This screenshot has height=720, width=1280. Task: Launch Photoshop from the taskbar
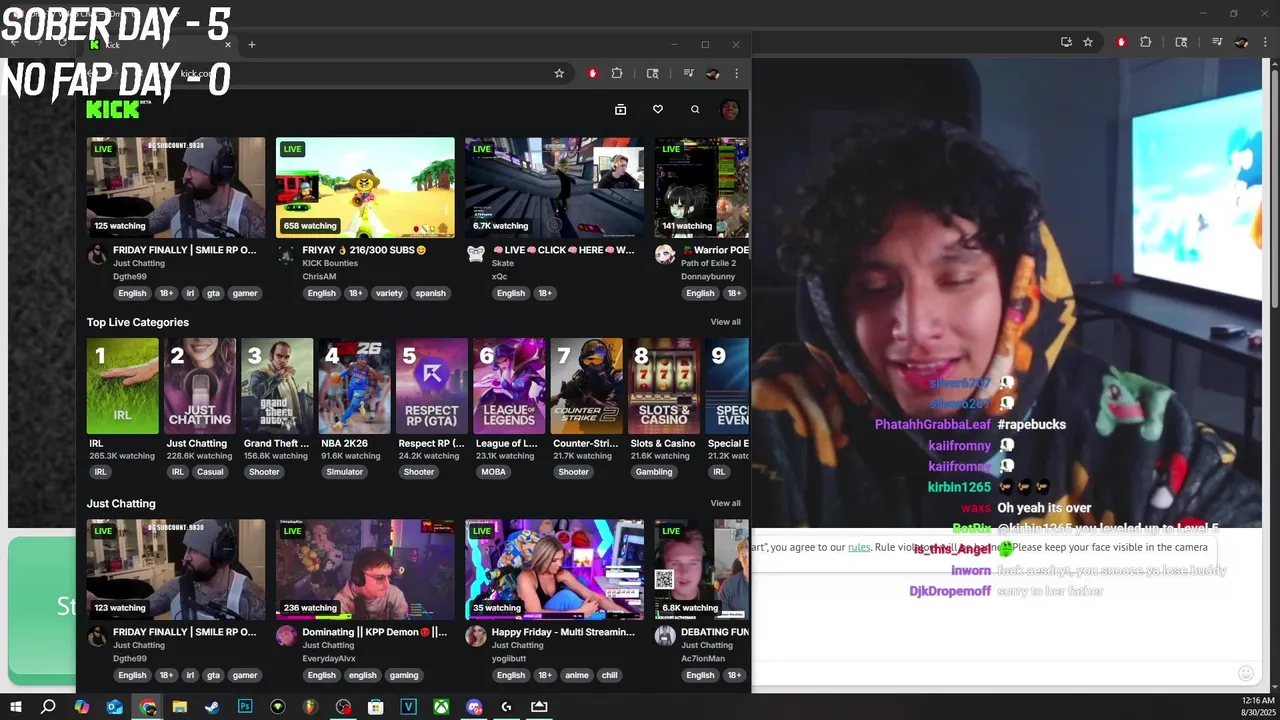(x=245, y=707)
